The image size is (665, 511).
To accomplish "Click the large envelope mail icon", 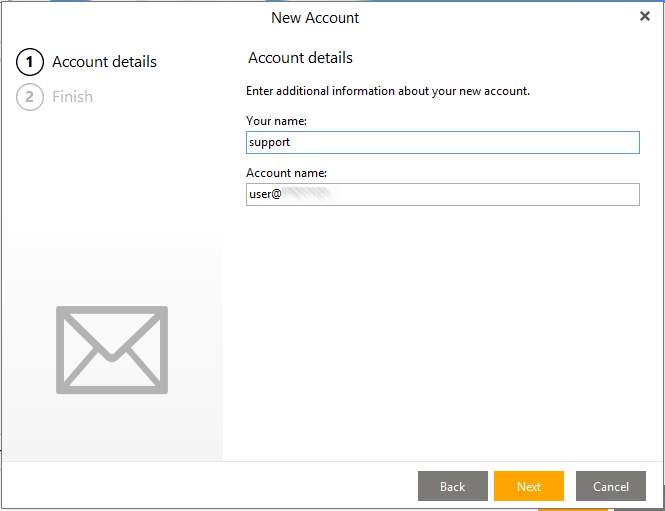I will 112,349.
